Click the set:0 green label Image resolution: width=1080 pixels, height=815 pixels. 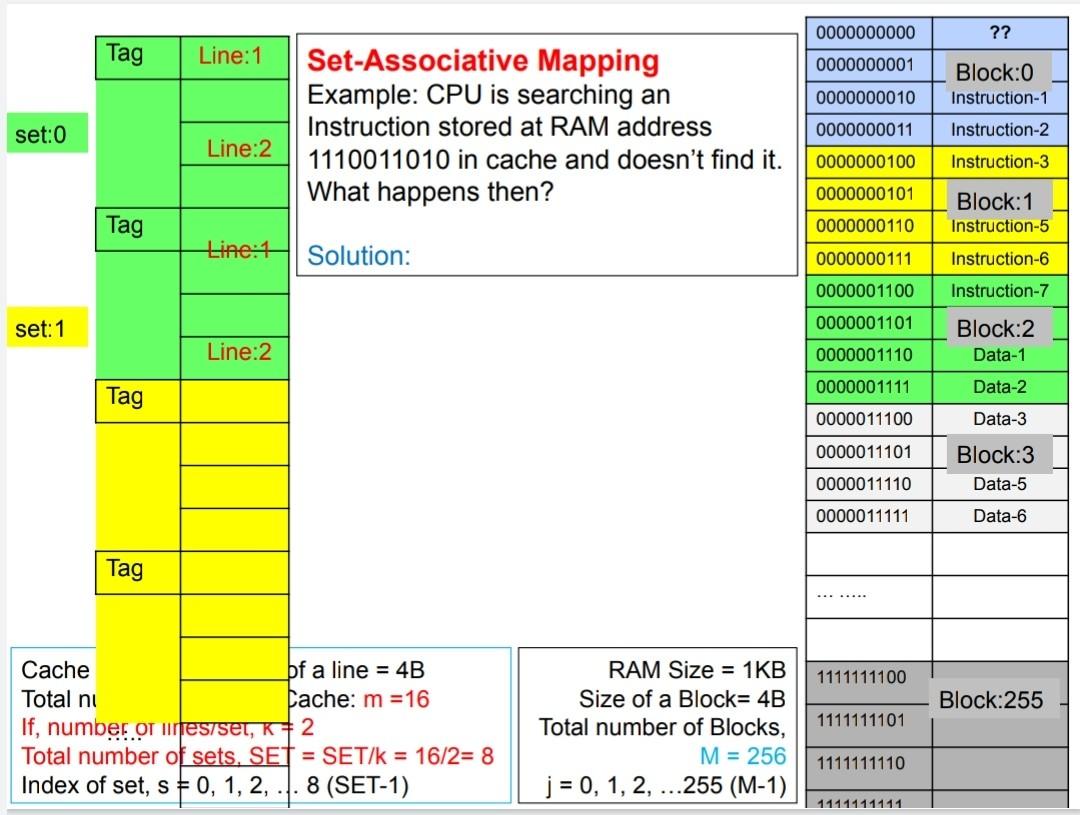(47, 133)
